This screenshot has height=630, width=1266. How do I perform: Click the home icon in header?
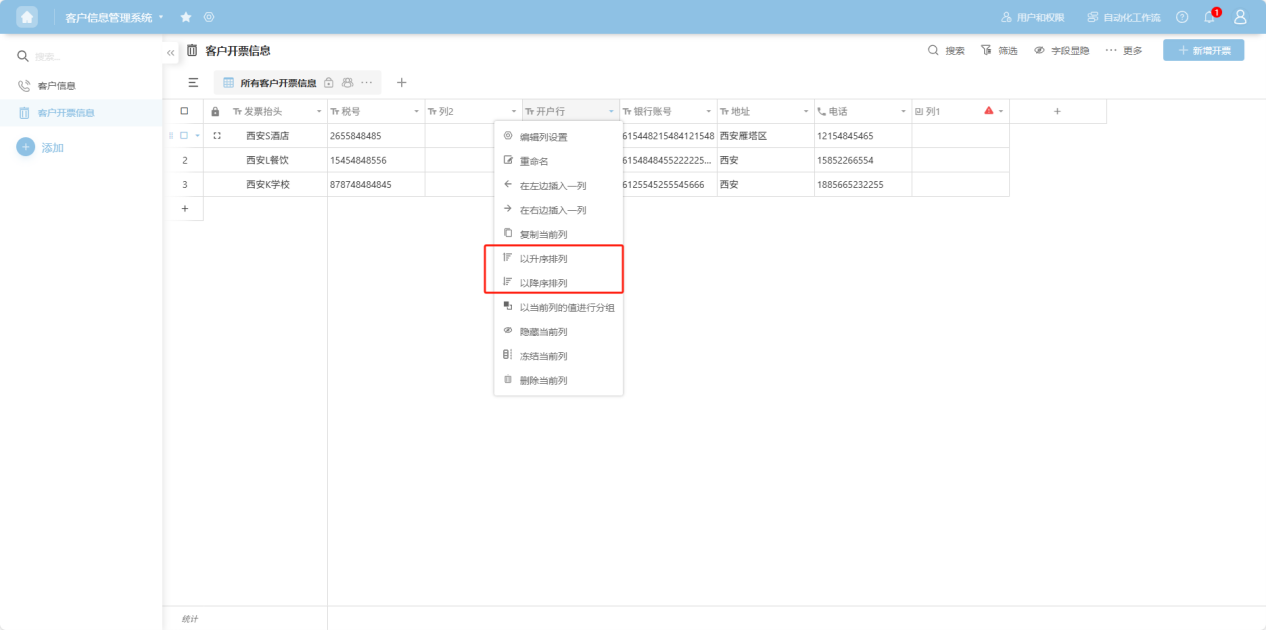(x=27, y=17)
